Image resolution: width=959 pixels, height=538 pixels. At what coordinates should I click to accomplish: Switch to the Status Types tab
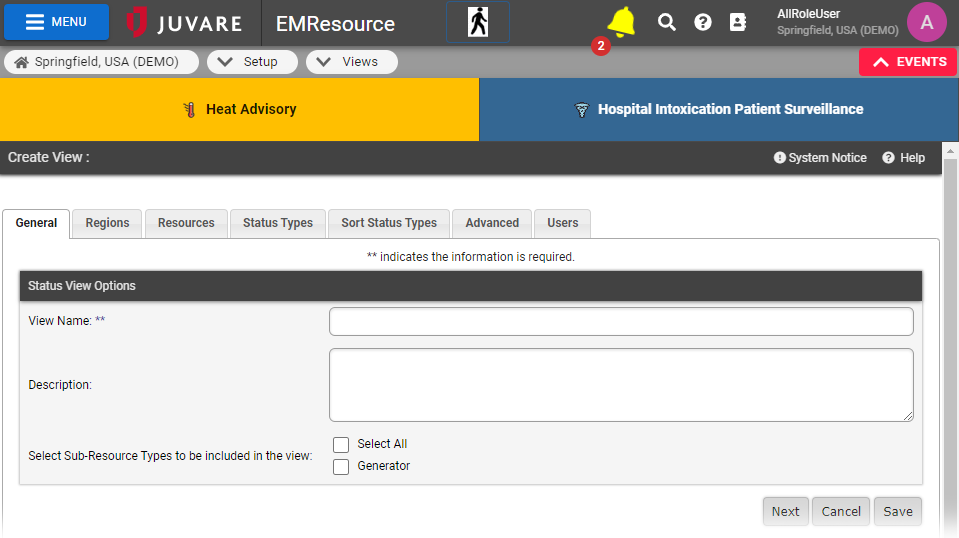(x=278, y=223)
